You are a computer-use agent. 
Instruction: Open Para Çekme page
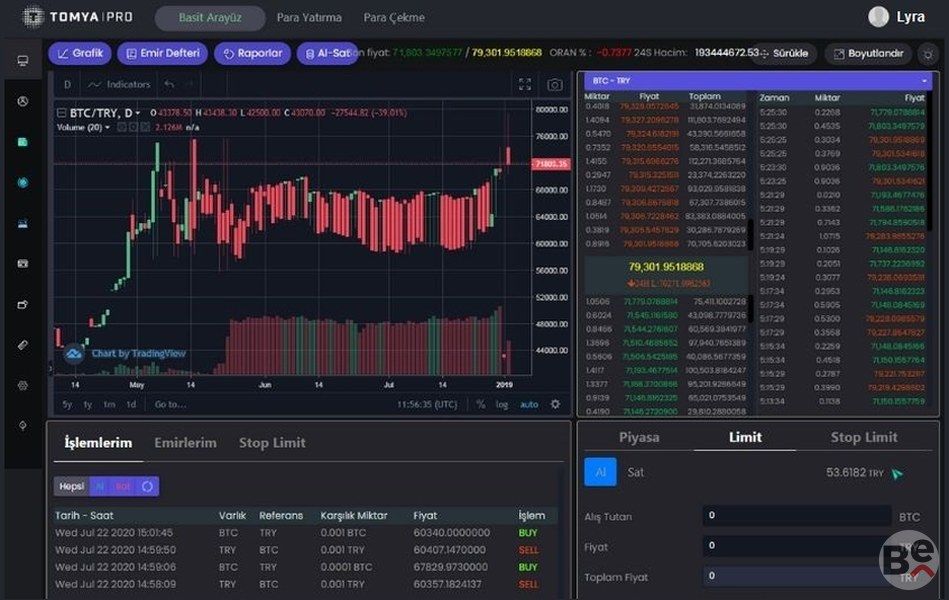(x=394, y=18)
